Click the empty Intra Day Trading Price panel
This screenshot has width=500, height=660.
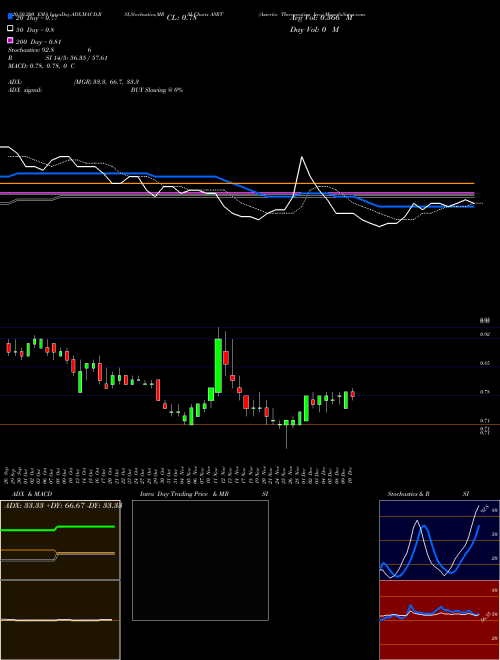(x=200, y=560)
